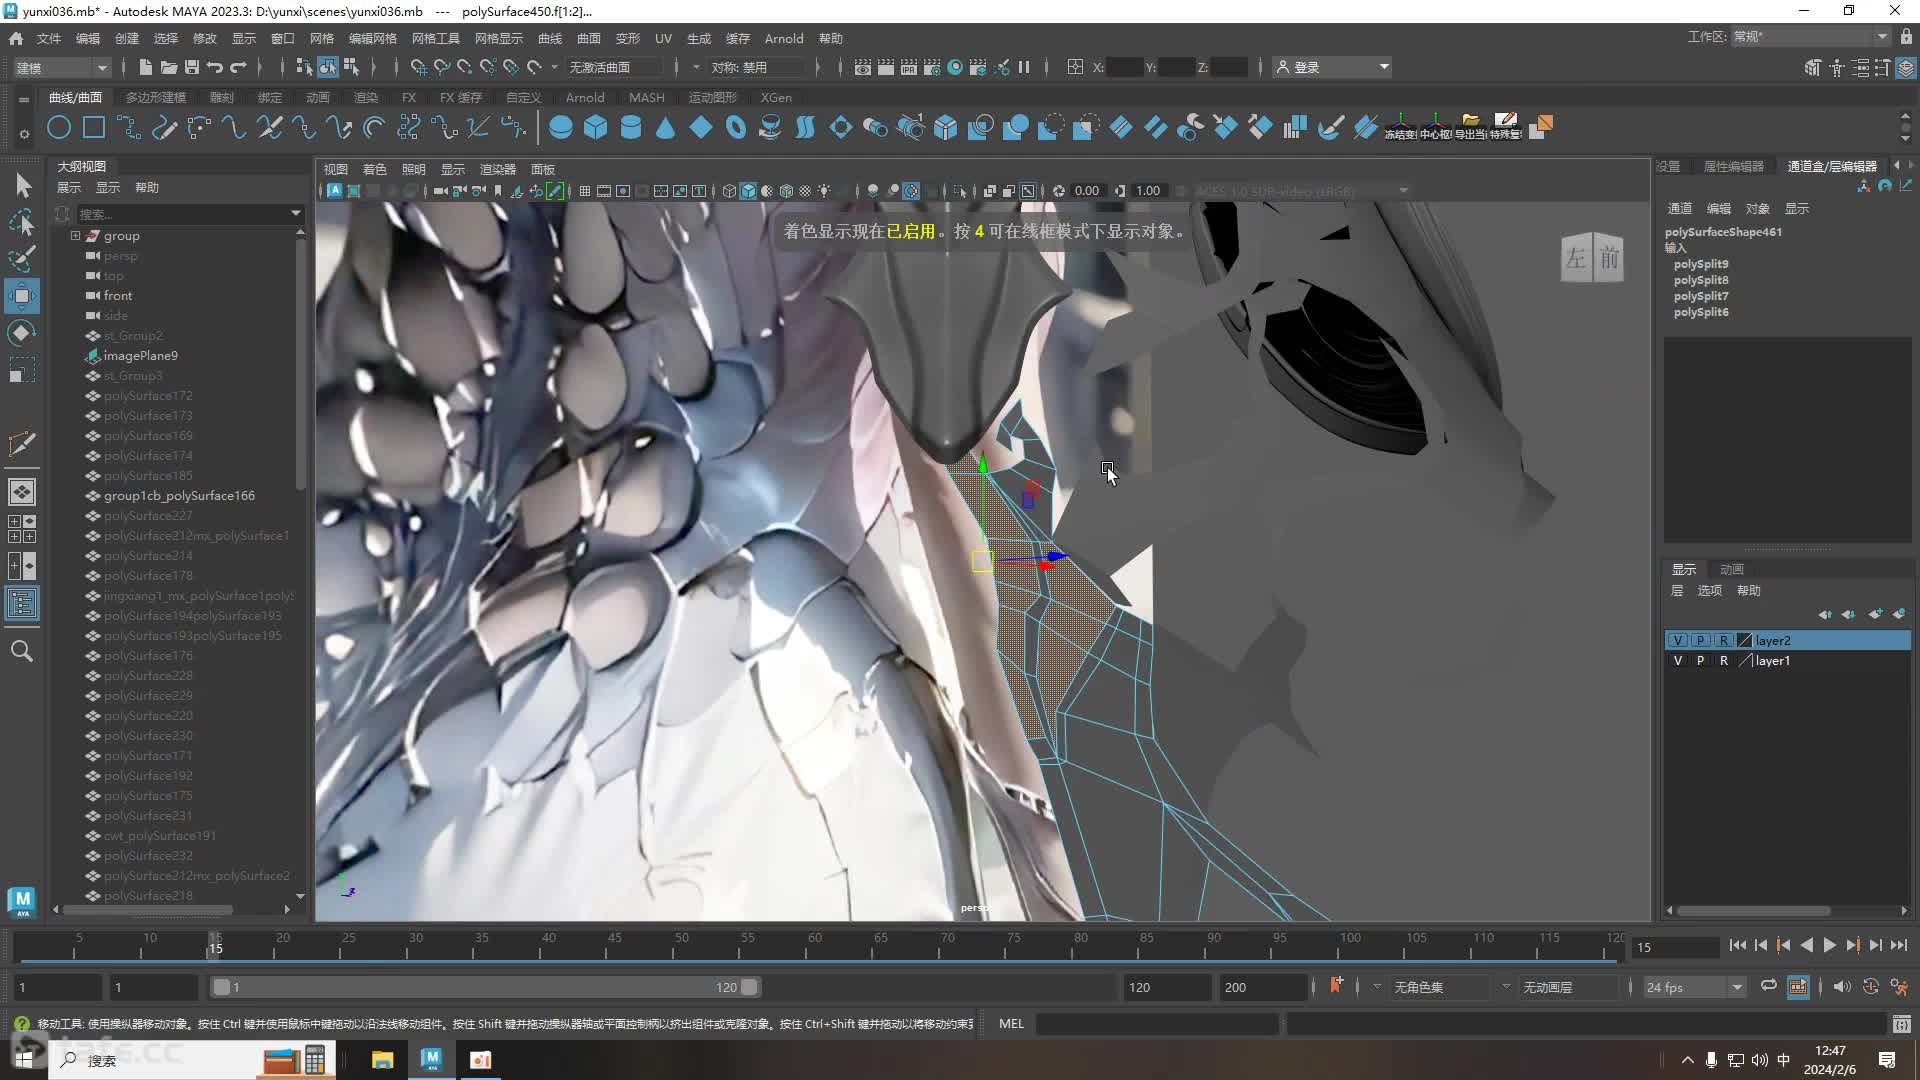This screenshot has width=1920, height=1080.
Task: Create a NURBS cone from shelf
Action: (x=666, y=127)
